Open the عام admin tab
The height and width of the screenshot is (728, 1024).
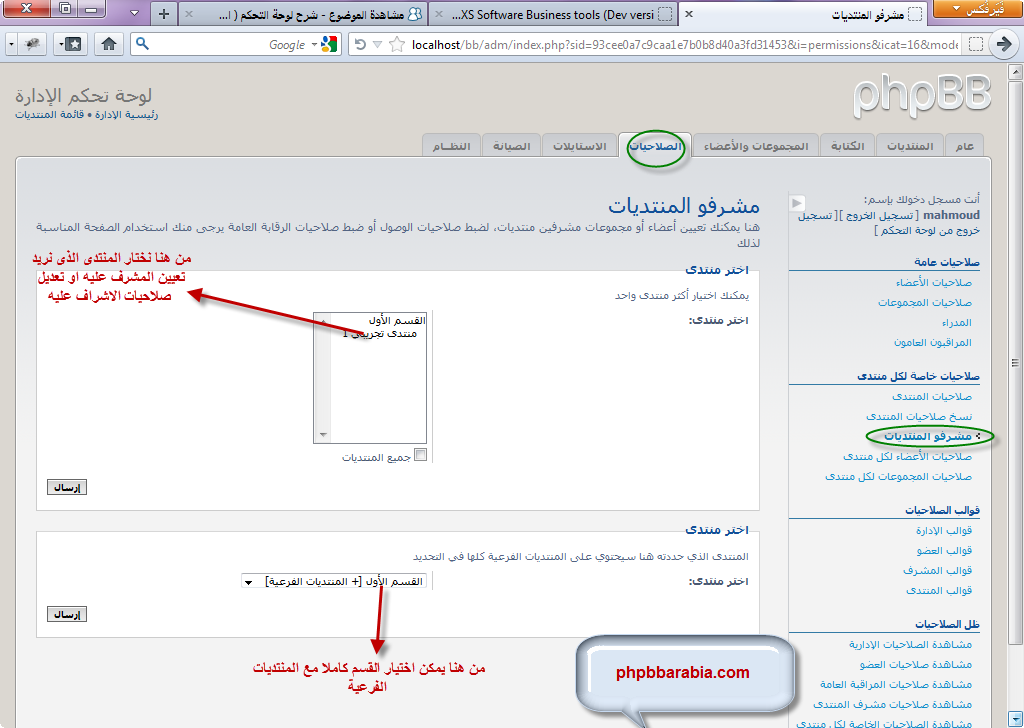[x=964, y=146]
